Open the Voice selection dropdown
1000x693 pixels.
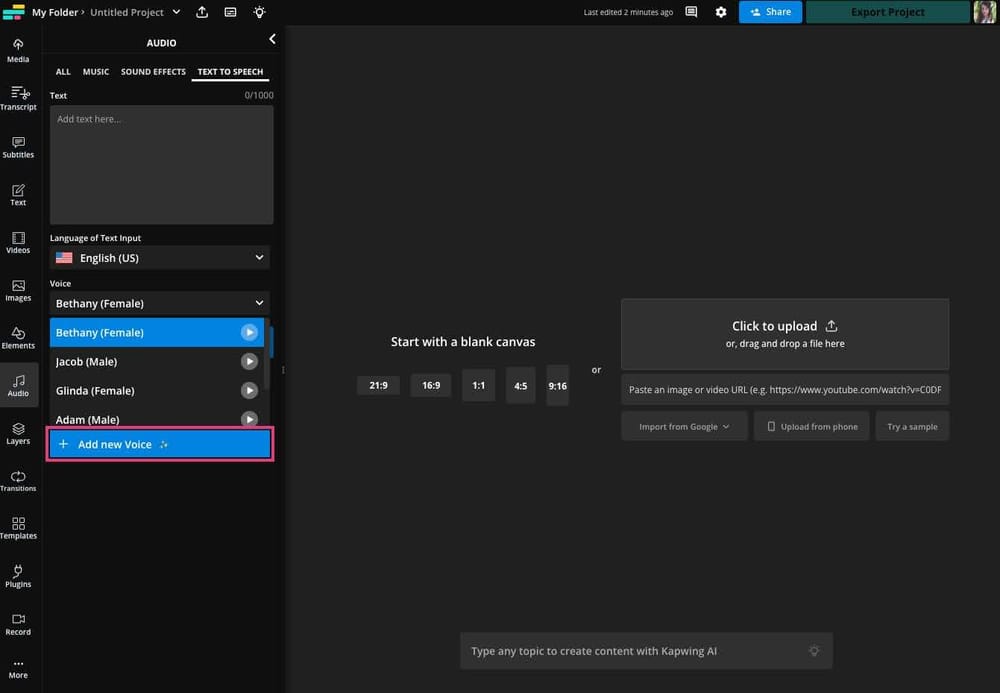click(158, 303)
